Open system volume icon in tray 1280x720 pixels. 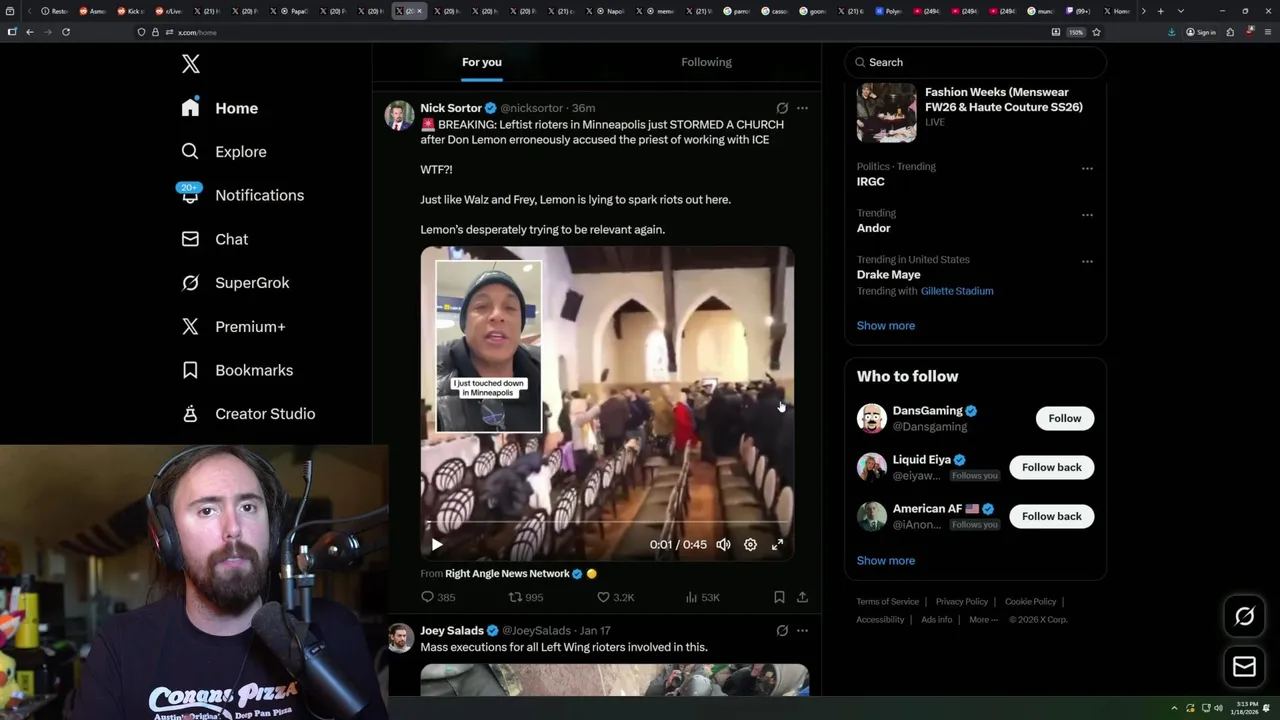point(1218,708)
